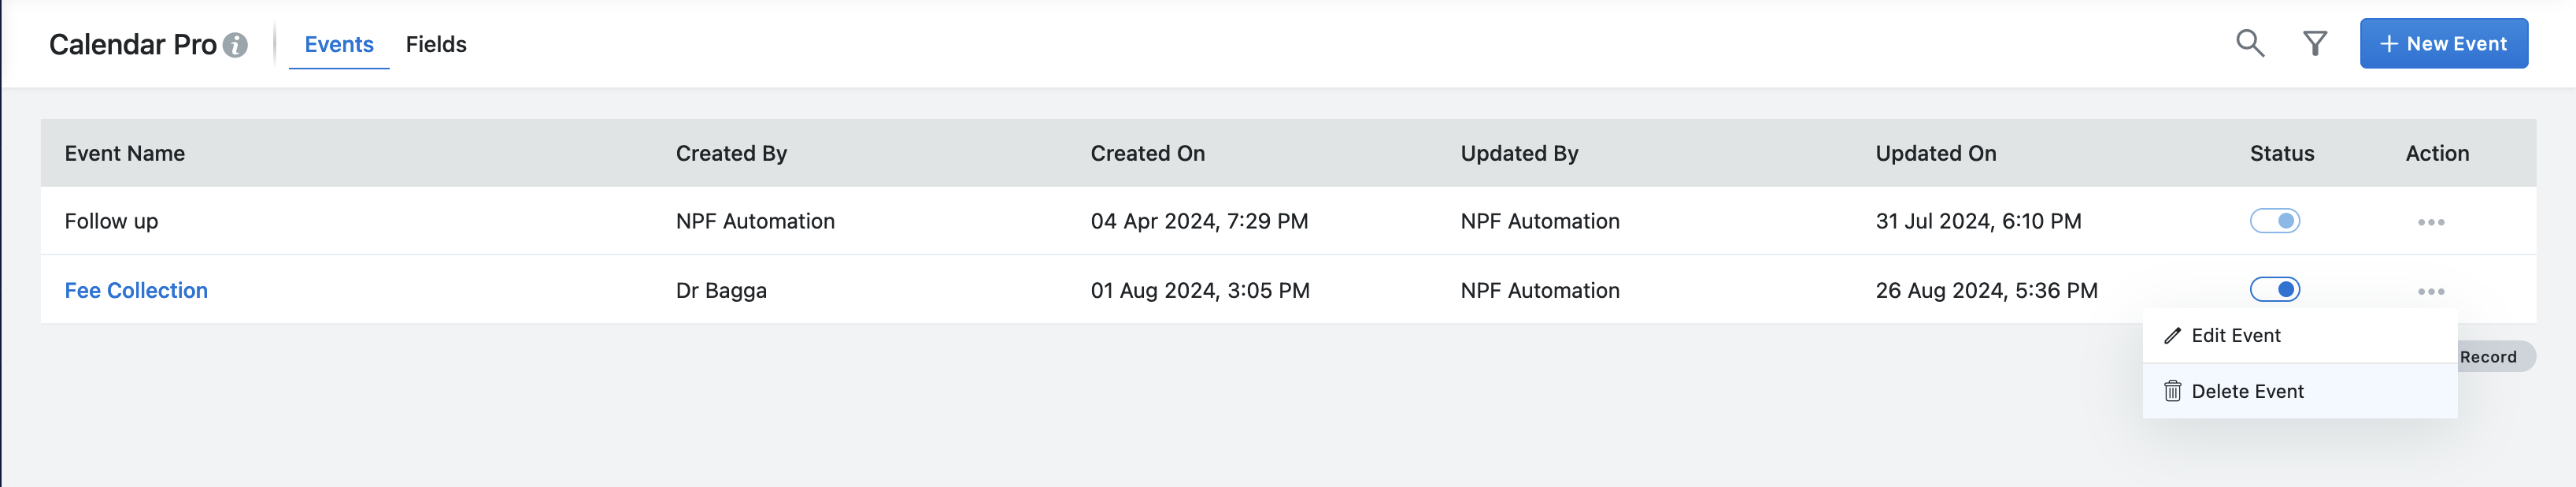
Task: Click the trash icon beside Delete Event
Action: 2172,391
